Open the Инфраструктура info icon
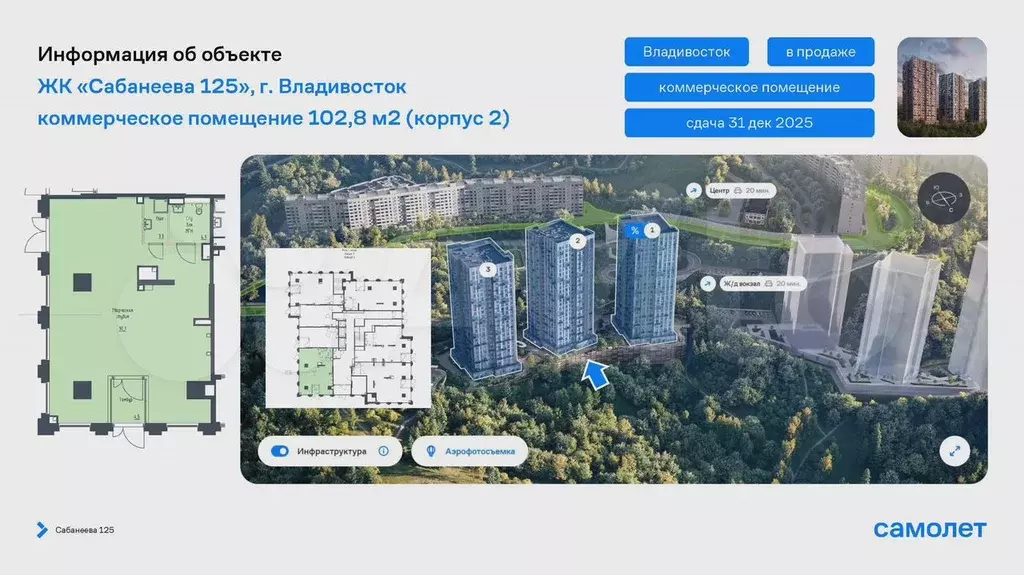Screen dimensions: 1024x575 (x=383, y=452)
